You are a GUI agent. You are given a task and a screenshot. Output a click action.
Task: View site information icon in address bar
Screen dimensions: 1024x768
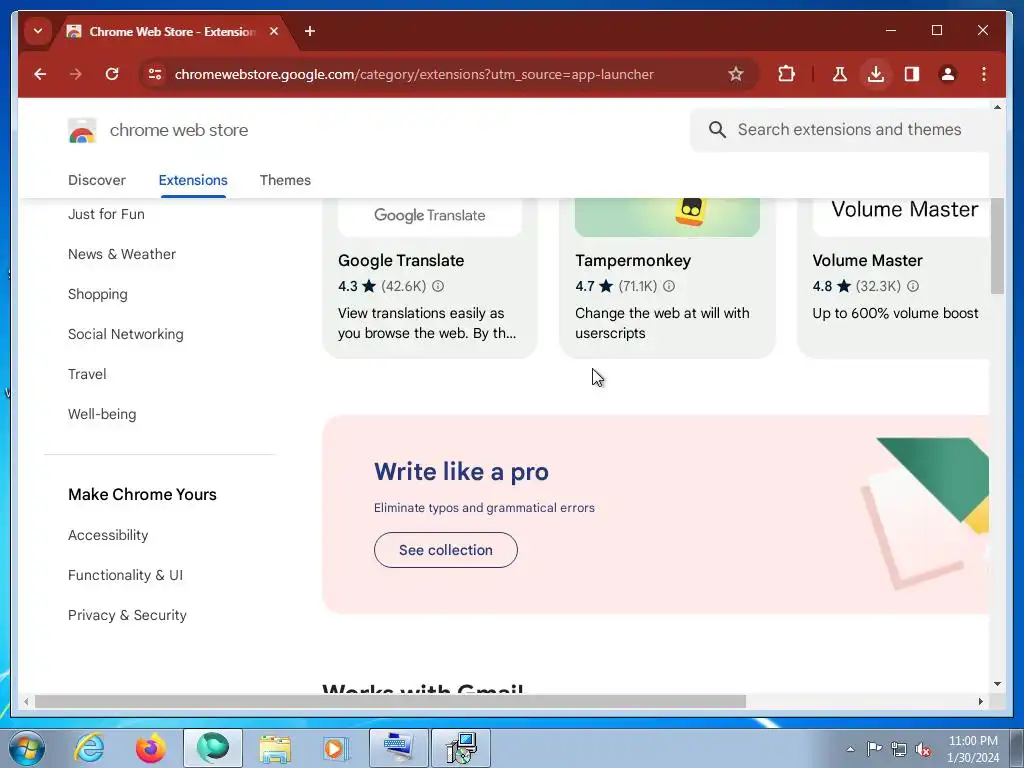155,74
